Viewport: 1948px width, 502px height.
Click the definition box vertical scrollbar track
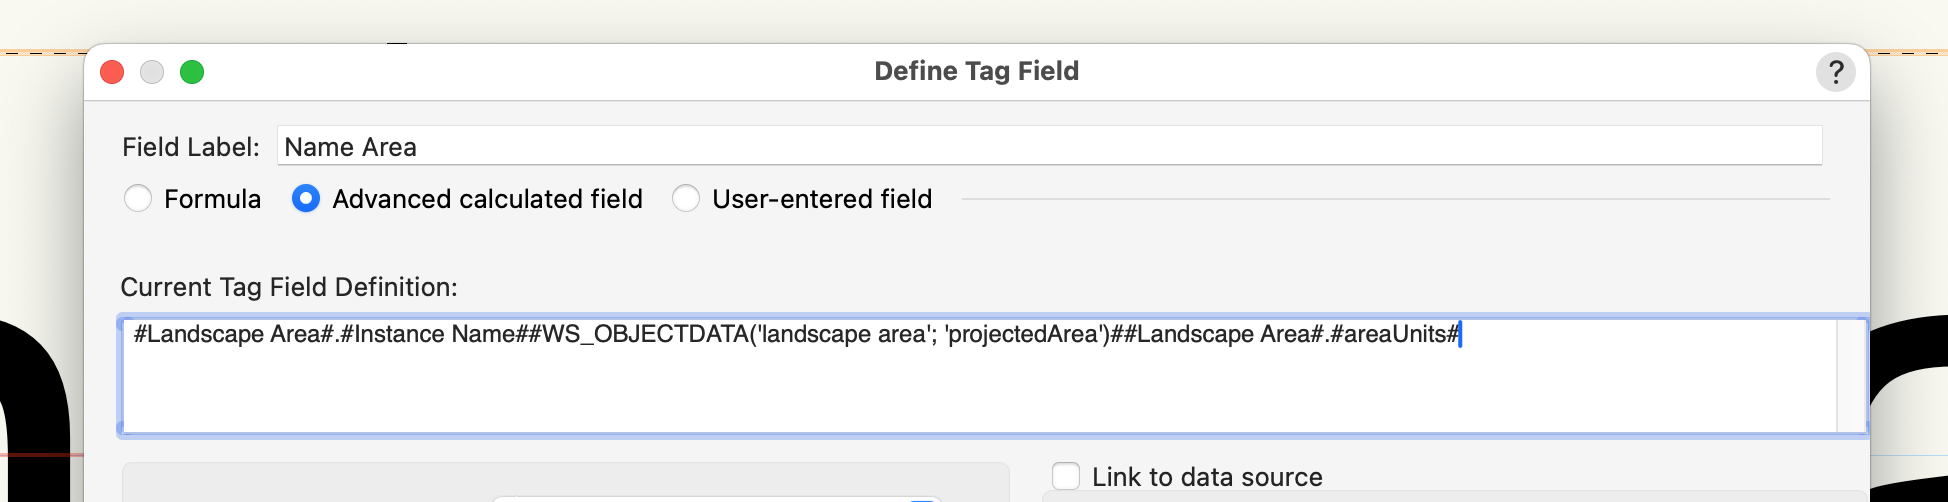[x=1851, y=375]
